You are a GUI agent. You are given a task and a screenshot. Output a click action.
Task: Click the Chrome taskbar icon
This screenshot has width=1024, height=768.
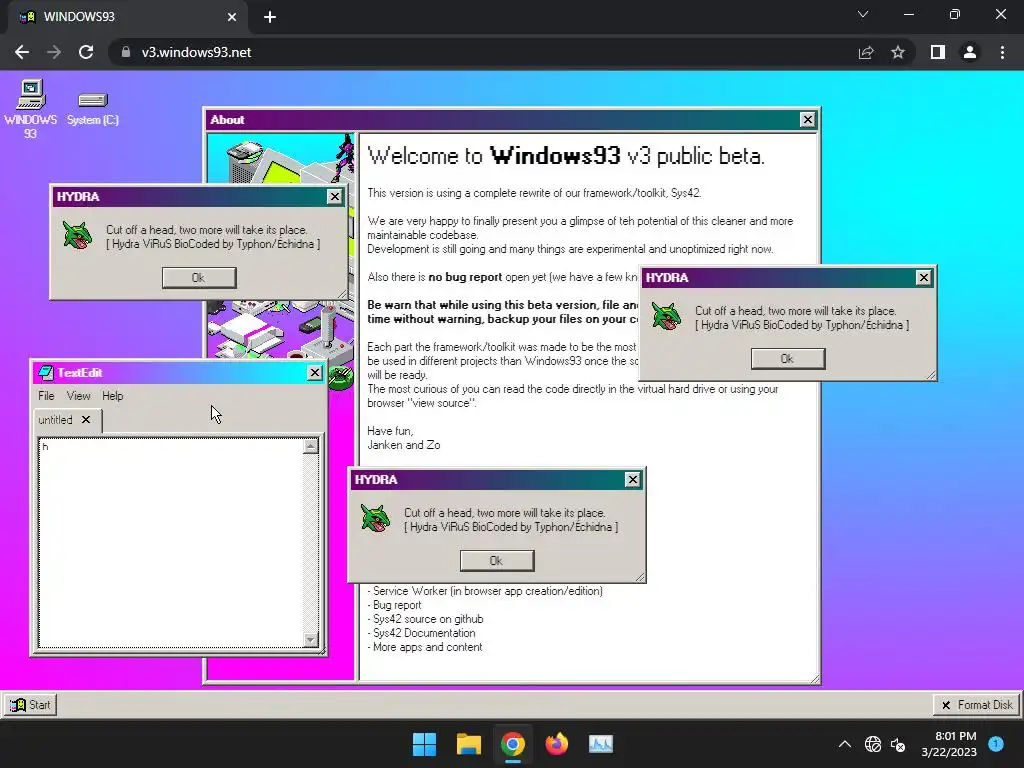[x=513, y=744]
